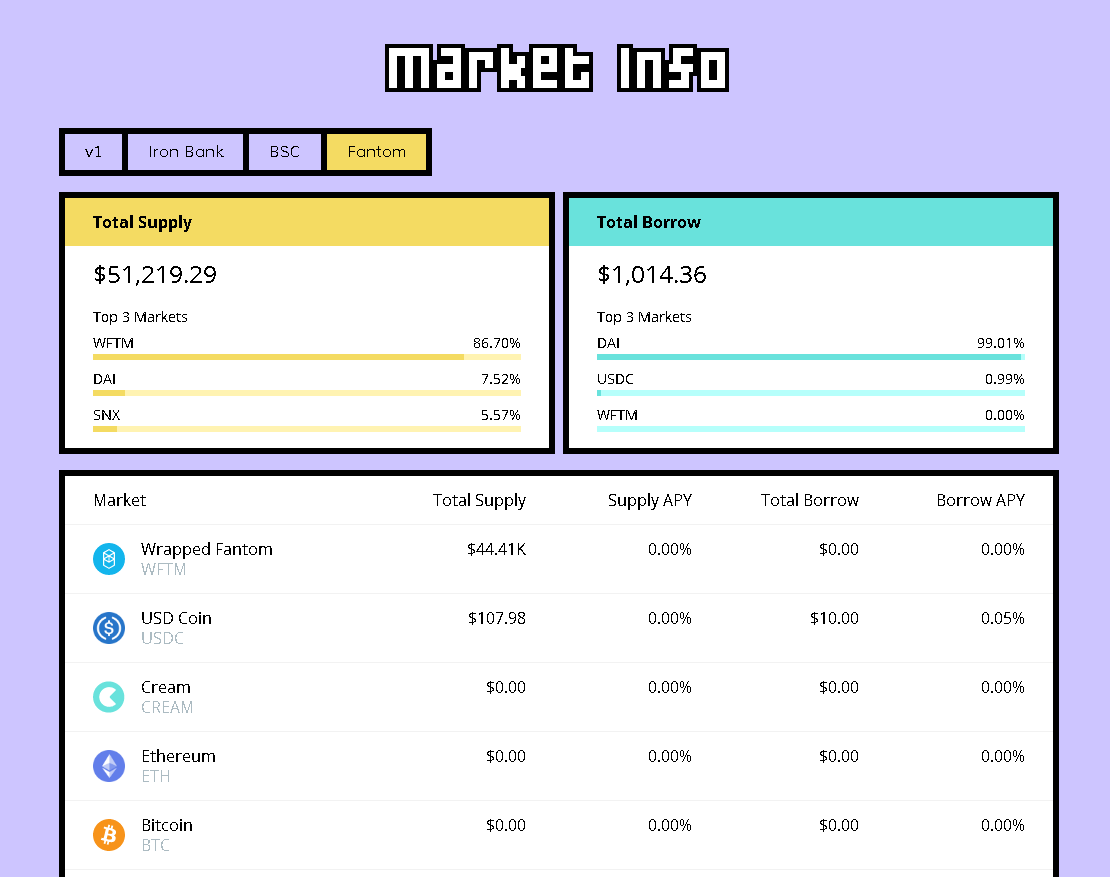Click the Borrow APY column header
Screen dimensions: 1110x877
coord(980,500)
